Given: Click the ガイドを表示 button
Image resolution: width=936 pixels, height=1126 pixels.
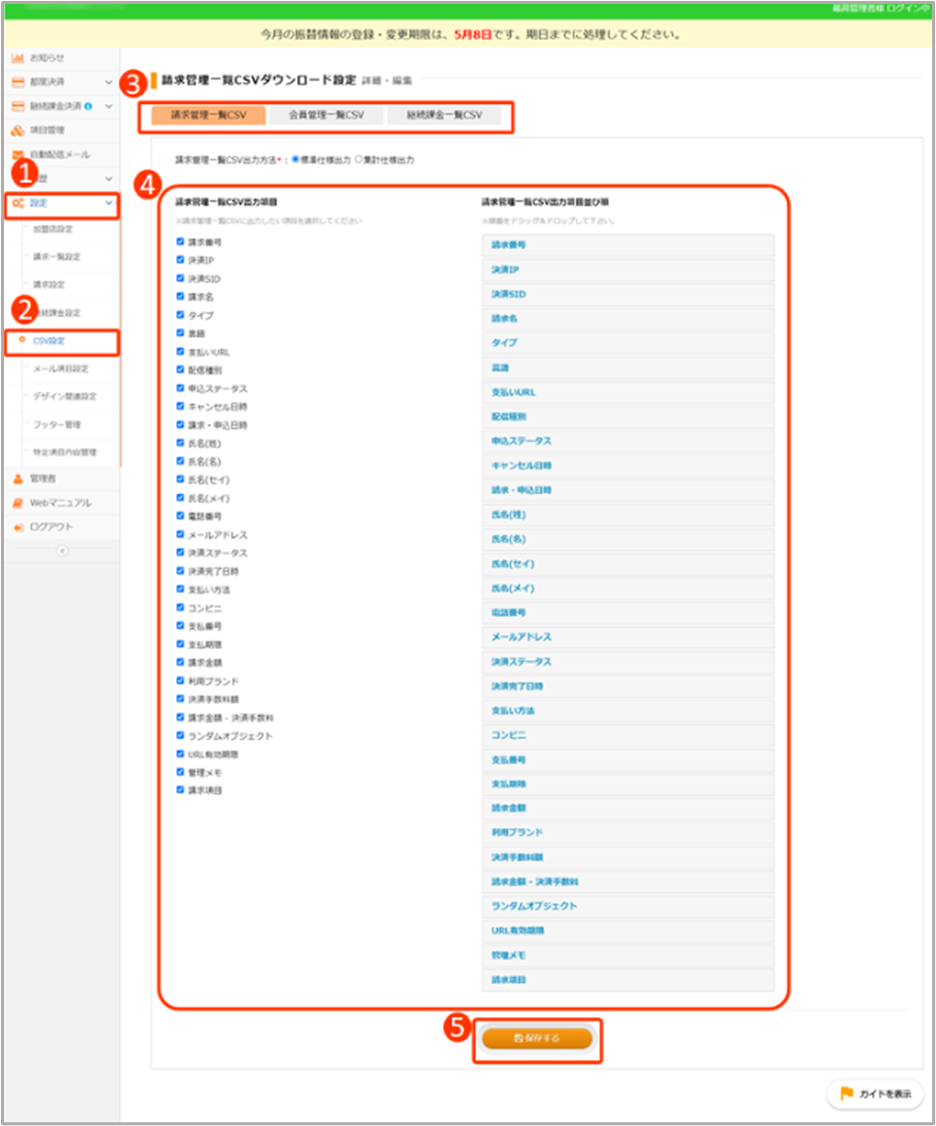Looking at the screenshot, I should tap(875, 1094).
